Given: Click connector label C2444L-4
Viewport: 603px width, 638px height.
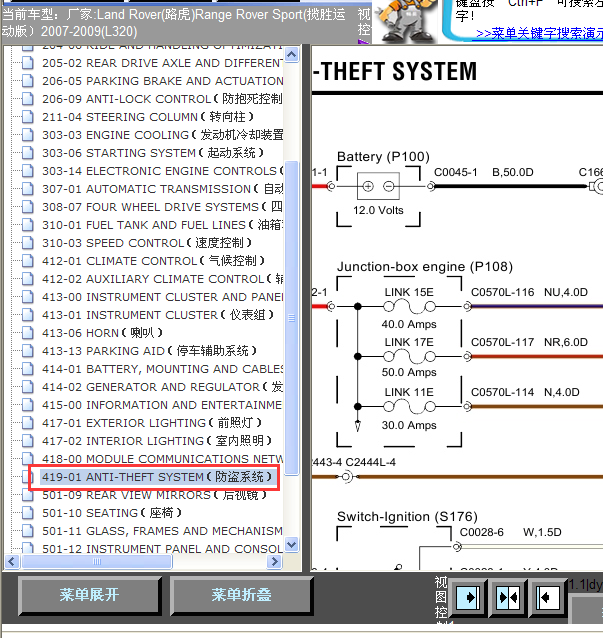Looking at the screenshot, I should coord(370,462).
